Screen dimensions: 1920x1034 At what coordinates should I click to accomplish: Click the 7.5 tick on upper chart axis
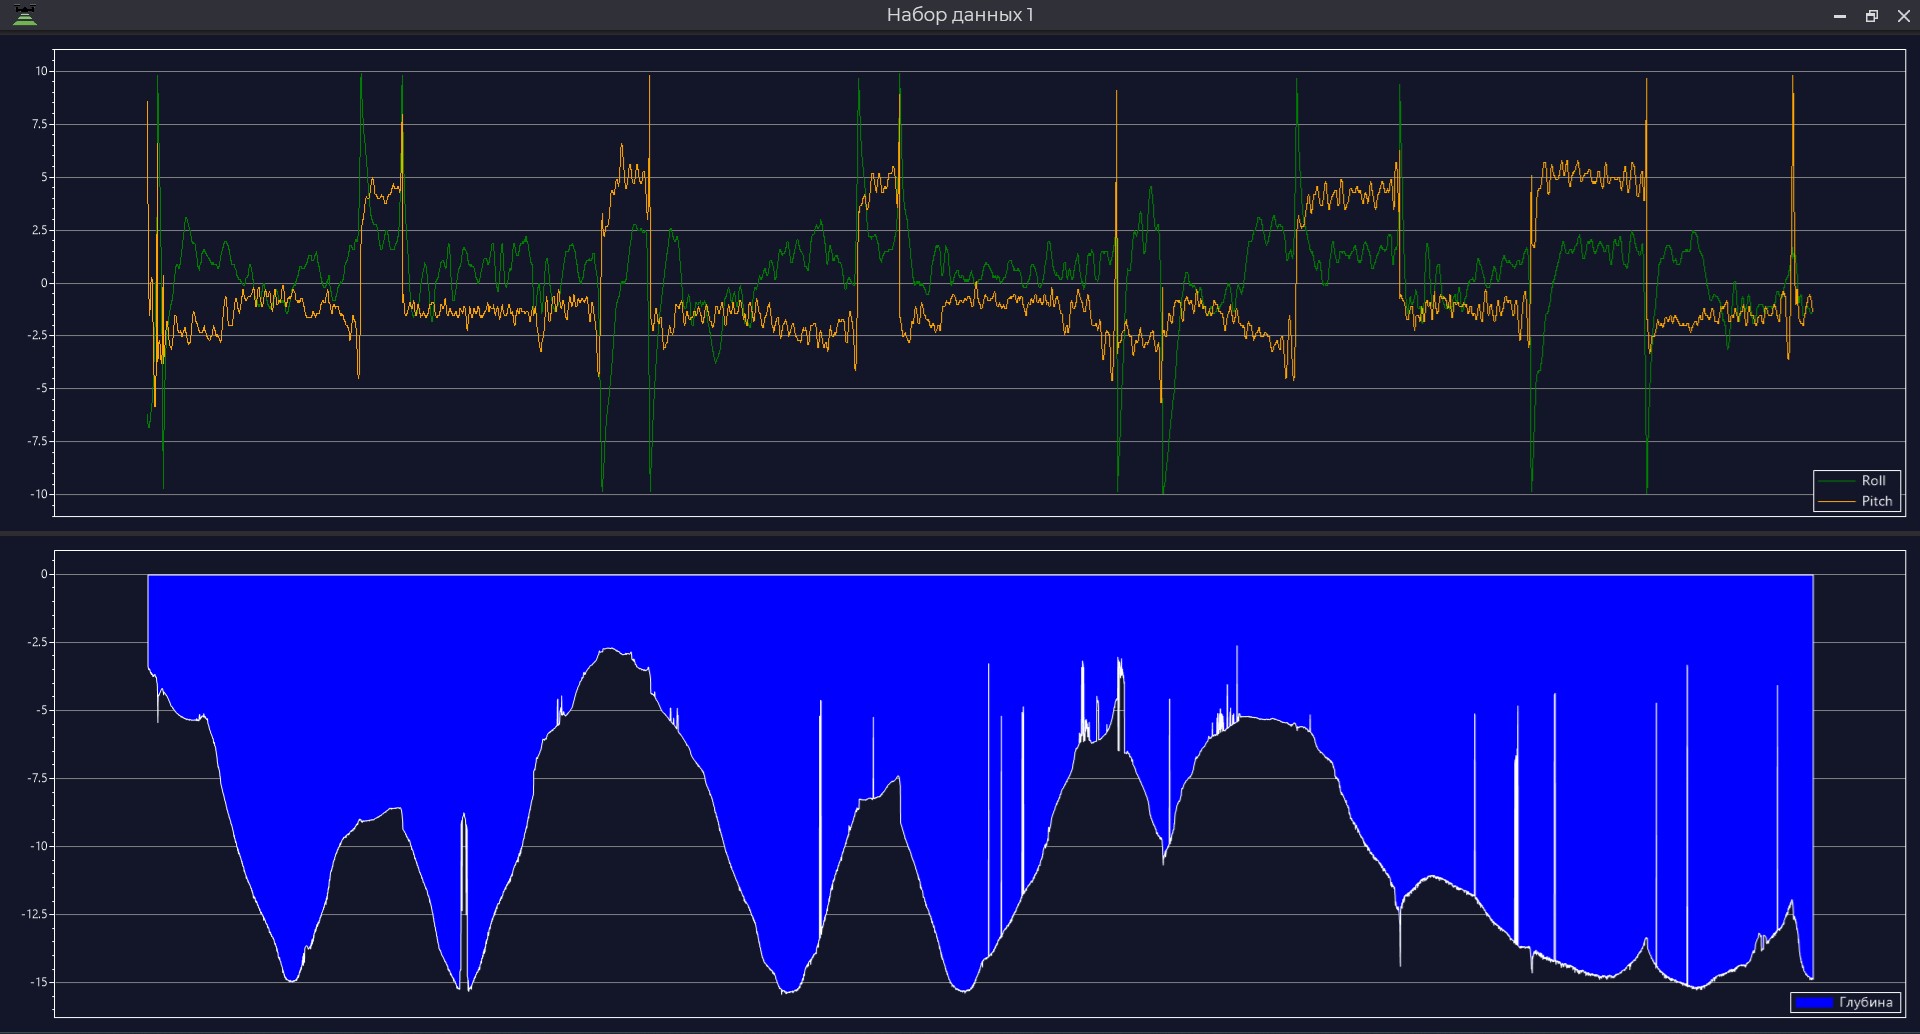pyautogui.click(x=39, y=124)
